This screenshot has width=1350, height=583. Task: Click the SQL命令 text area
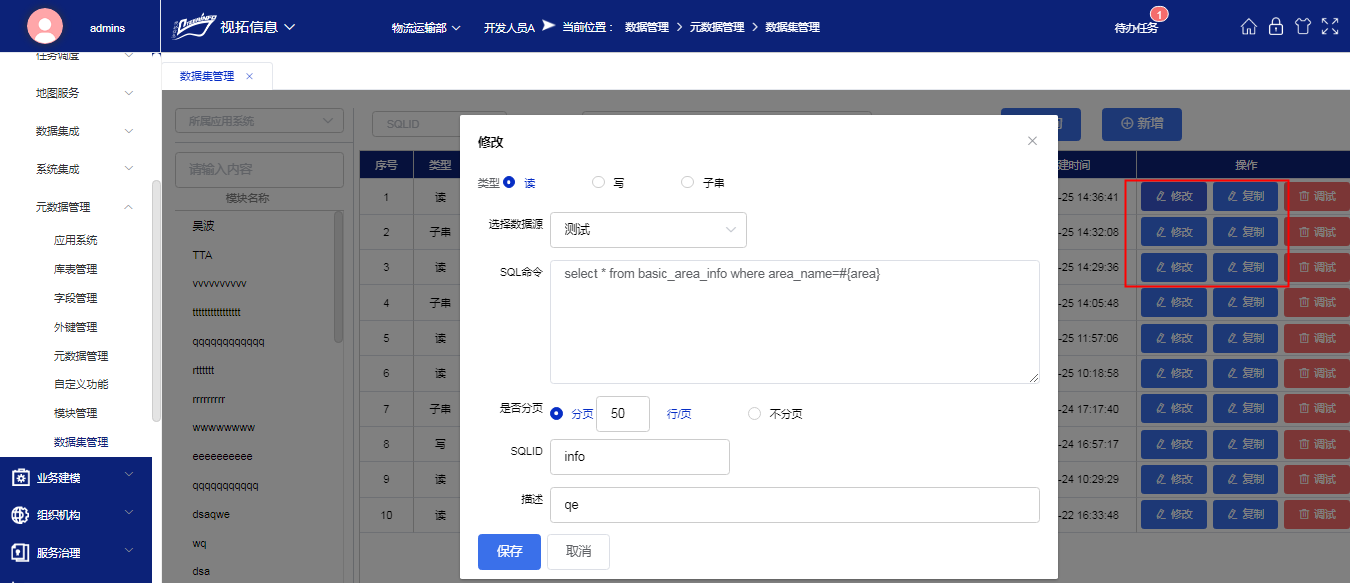(794, 321)
